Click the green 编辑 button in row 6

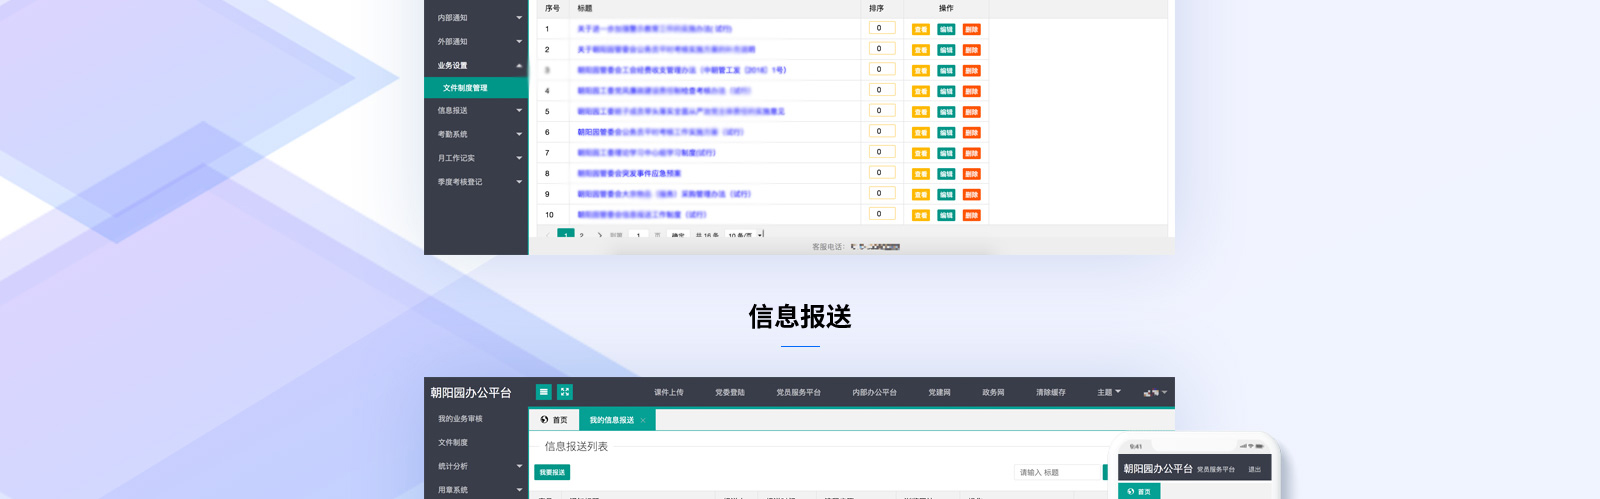[946, 133]
